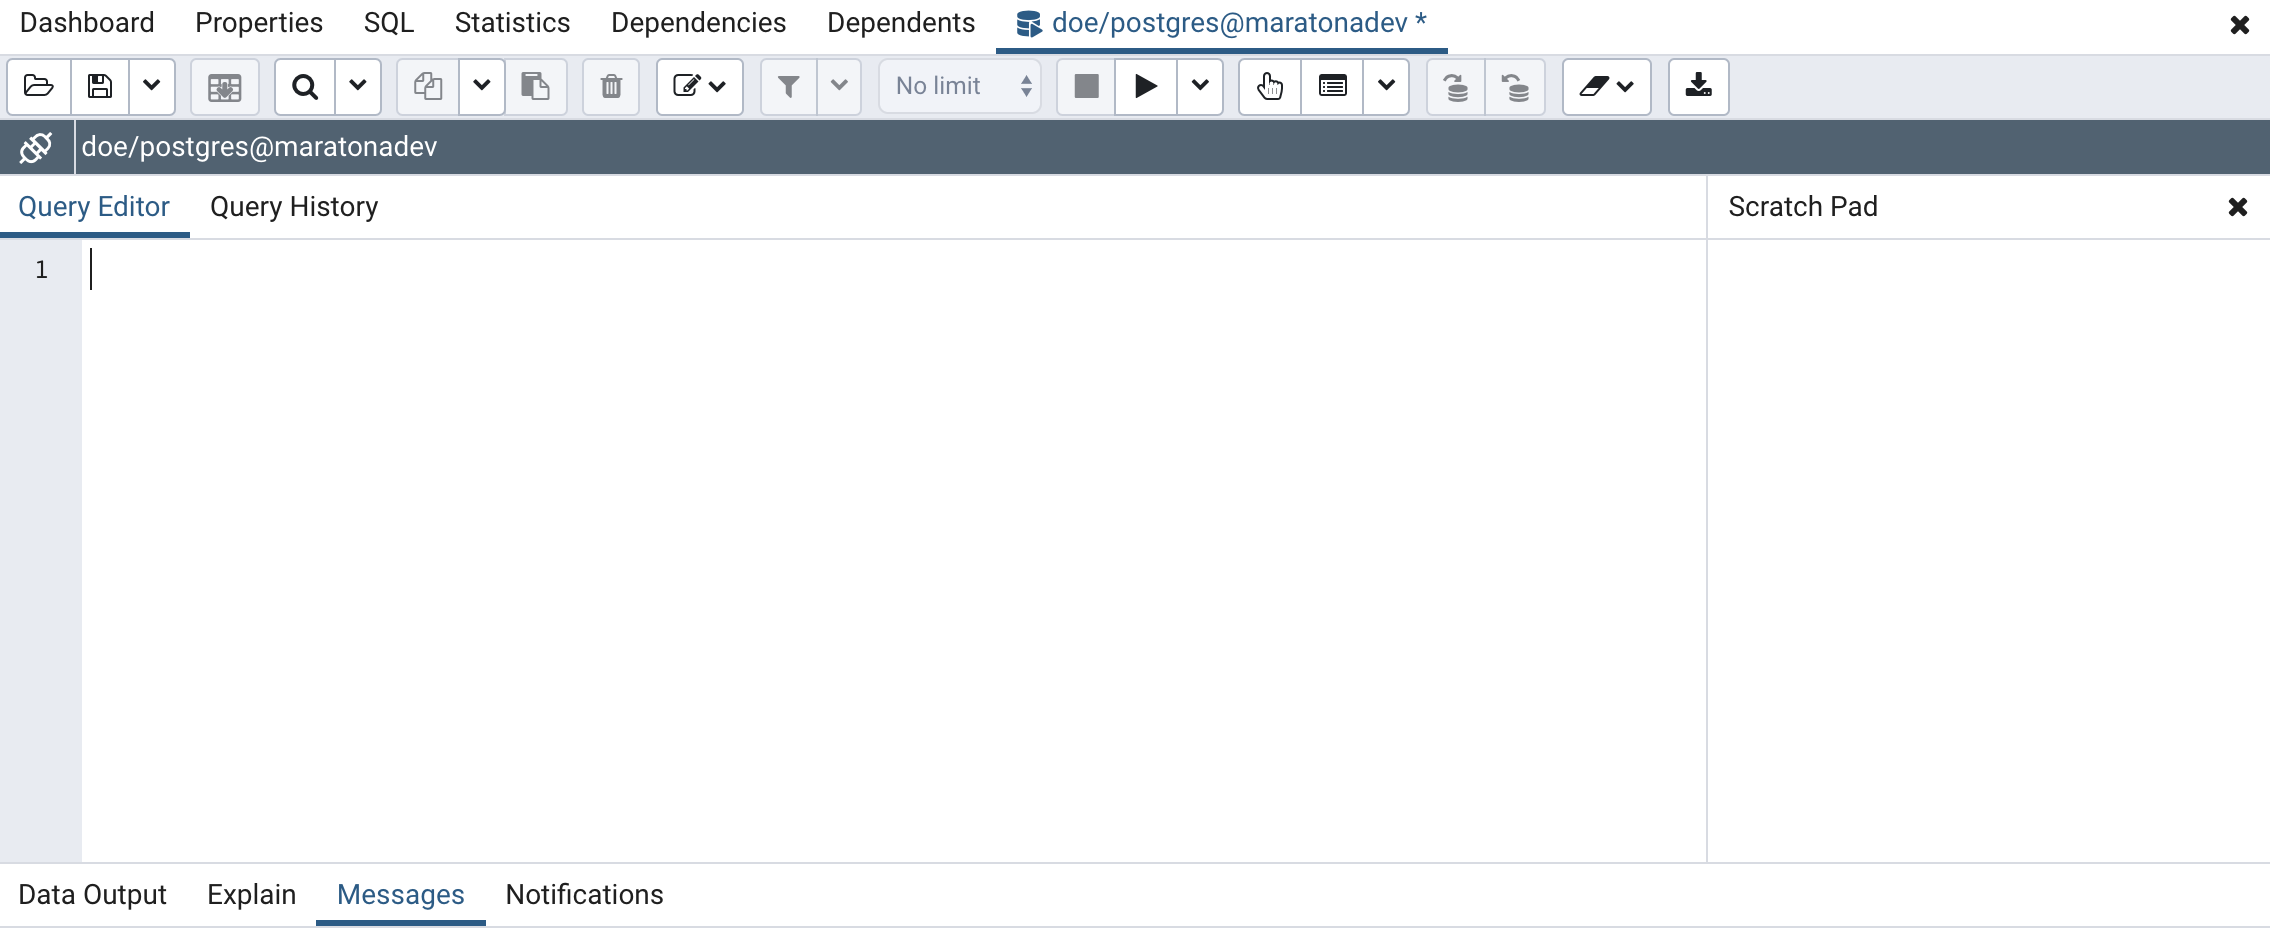Click the Download as CSV icon
The width and height of the screenshot is (2270, 928).
(x=1698, y=87)
